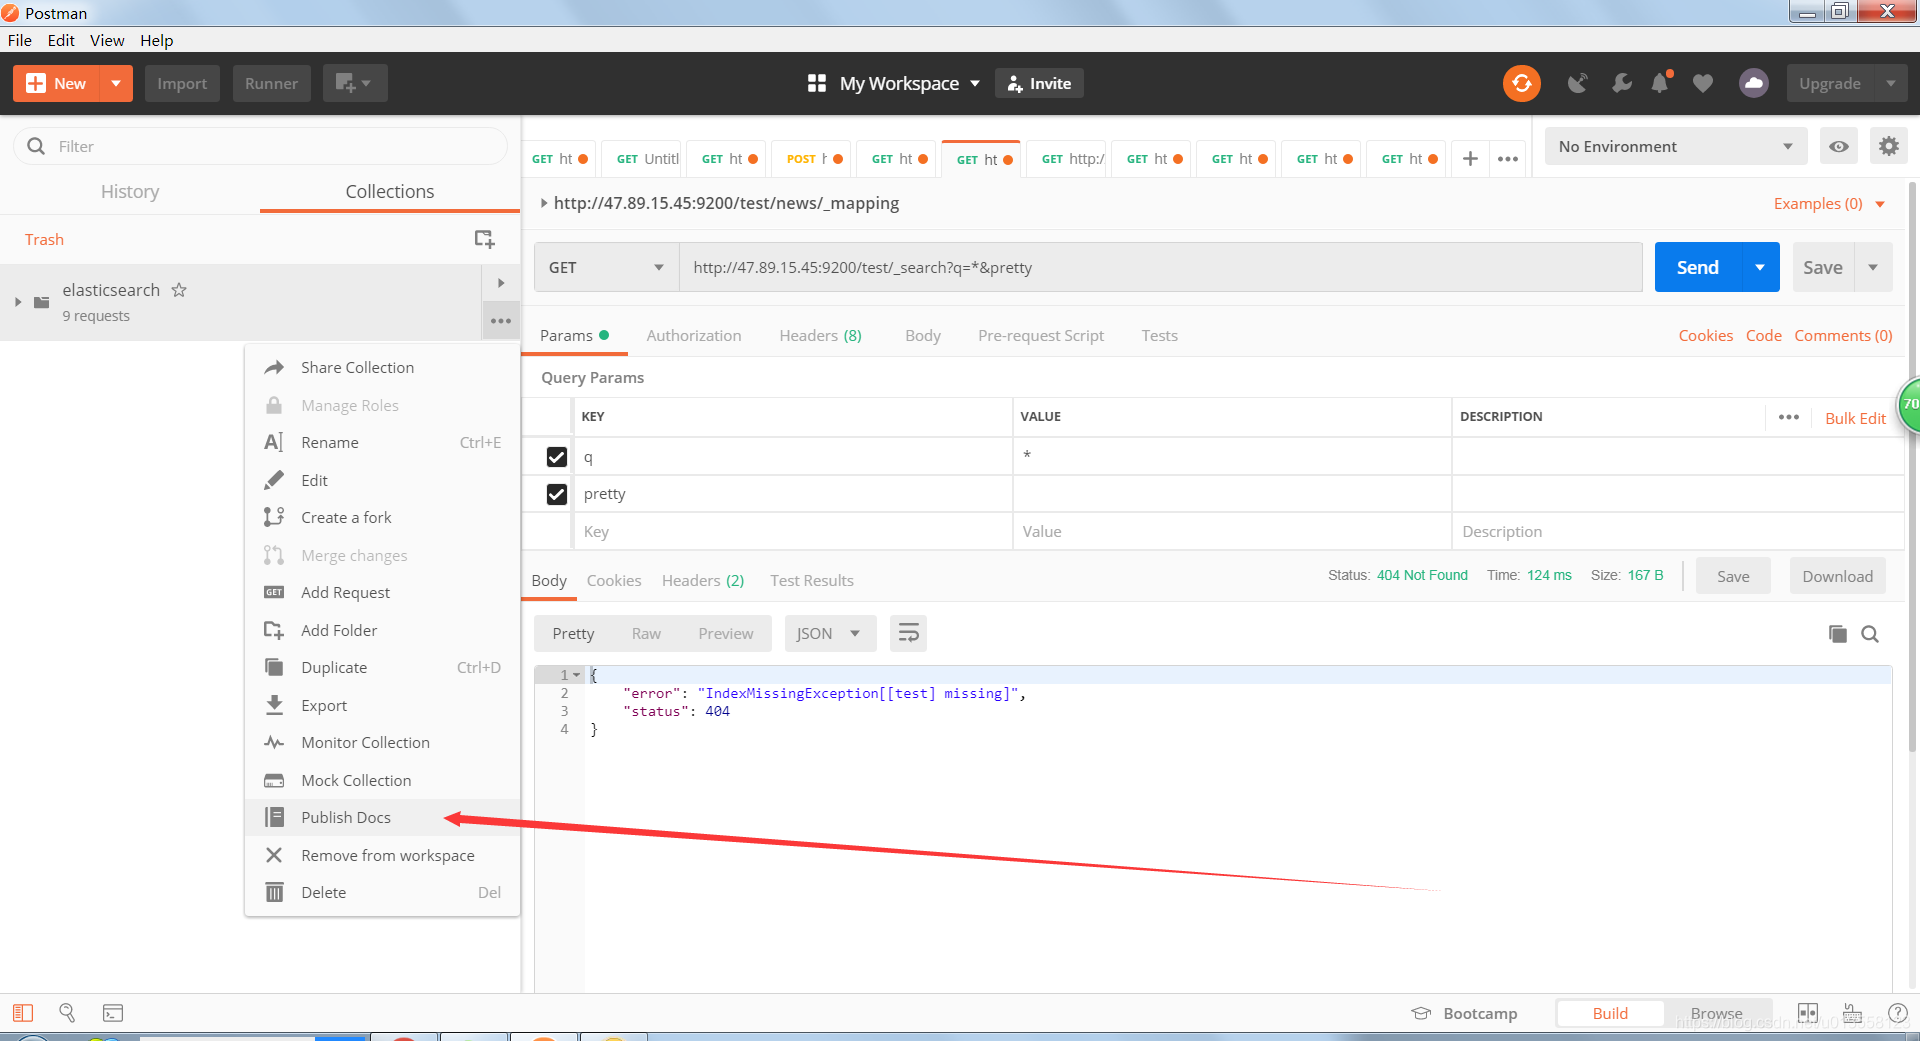
Task: Click the new collection icon beside Trash
Action: click(x=484, y=239)
